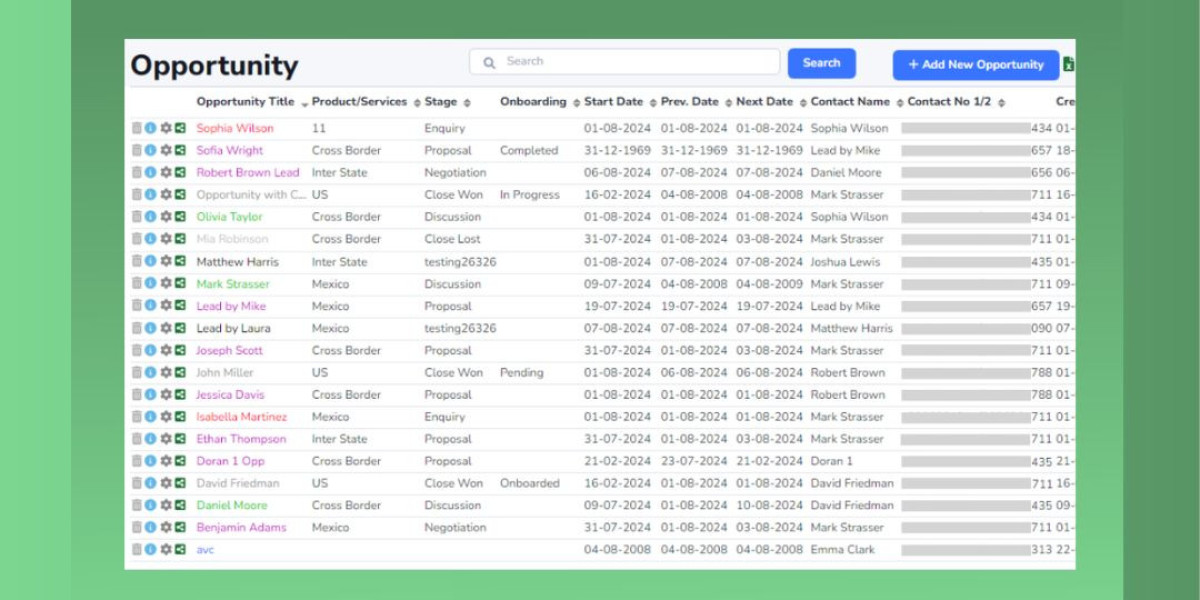Show info for Joseph Scott opportunity
The height and width of the screenshot is (600, 1200).
pos(151,350)
